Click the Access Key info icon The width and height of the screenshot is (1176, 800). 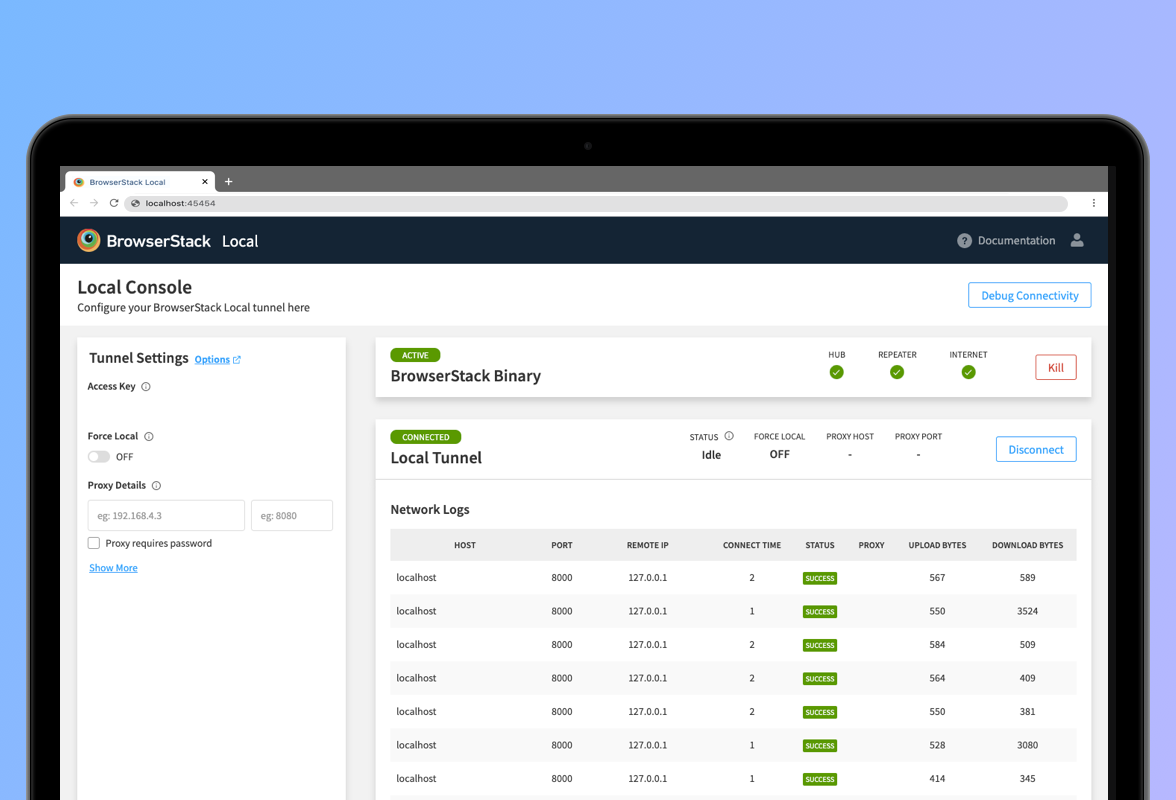click(146, 387)
